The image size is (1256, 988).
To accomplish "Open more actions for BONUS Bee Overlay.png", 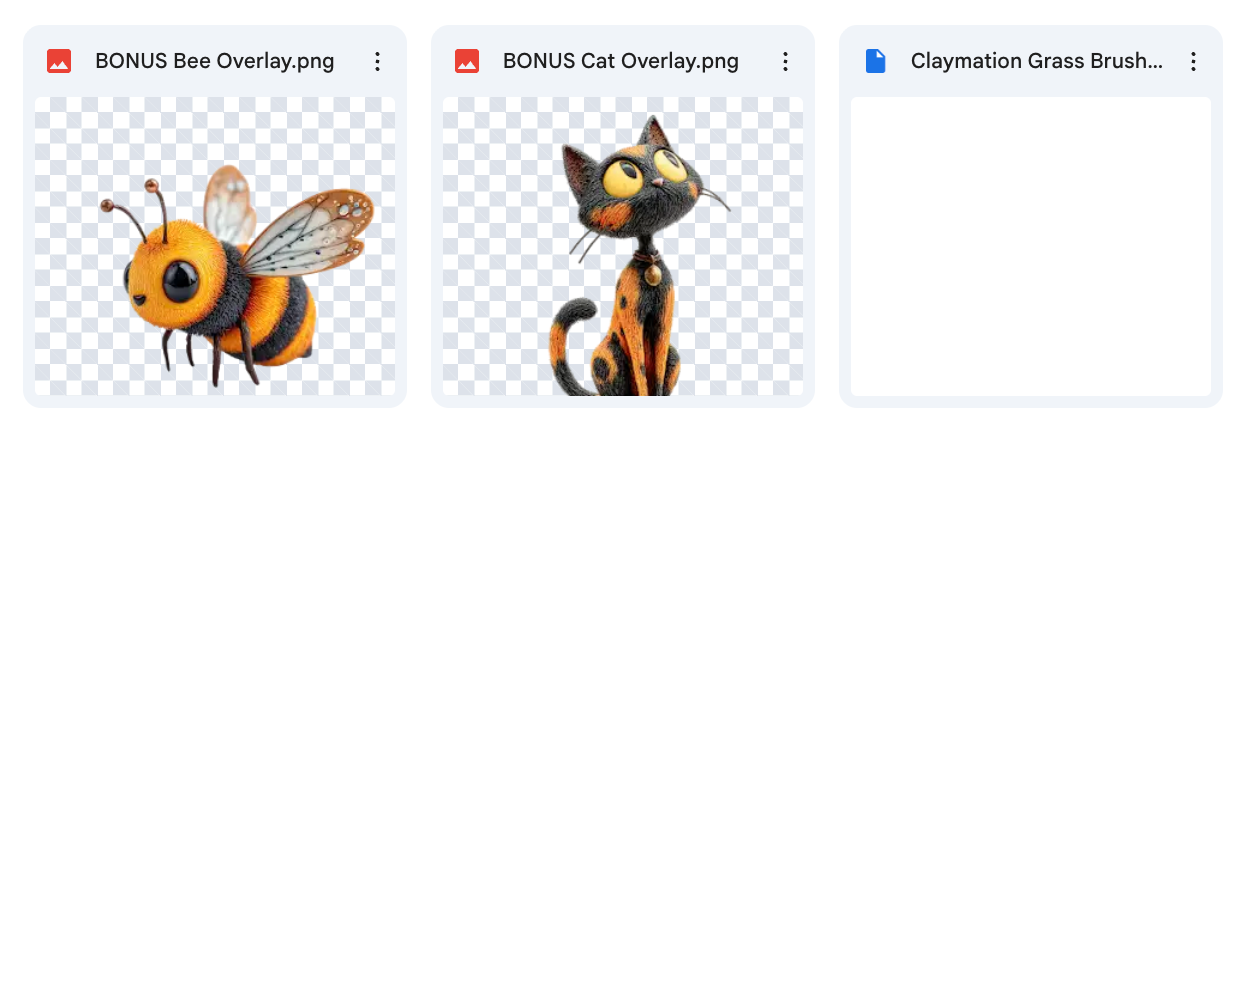I will (x=377, y=62).
